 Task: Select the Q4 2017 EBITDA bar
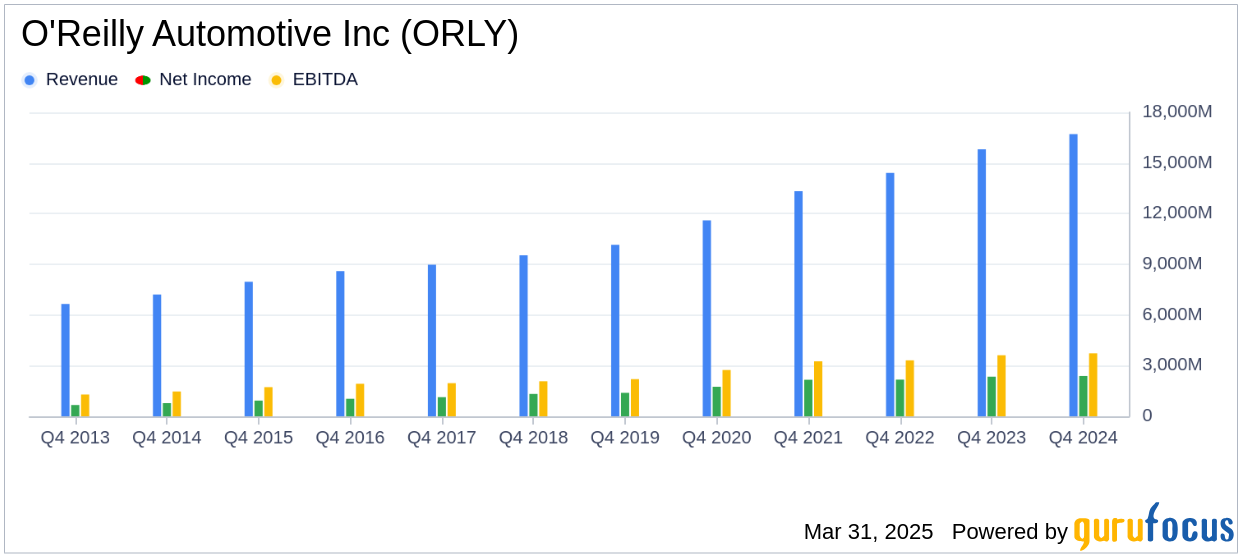click(x=452, y=400)
